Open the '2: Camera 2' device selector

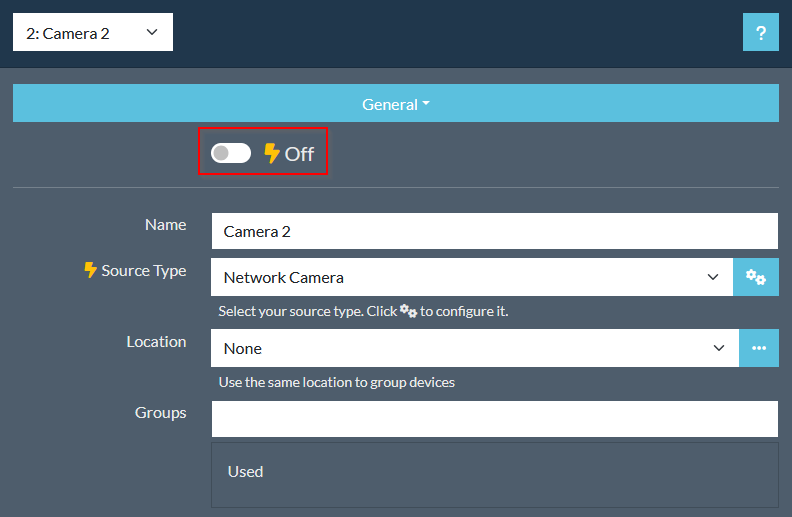pos(92,32)
